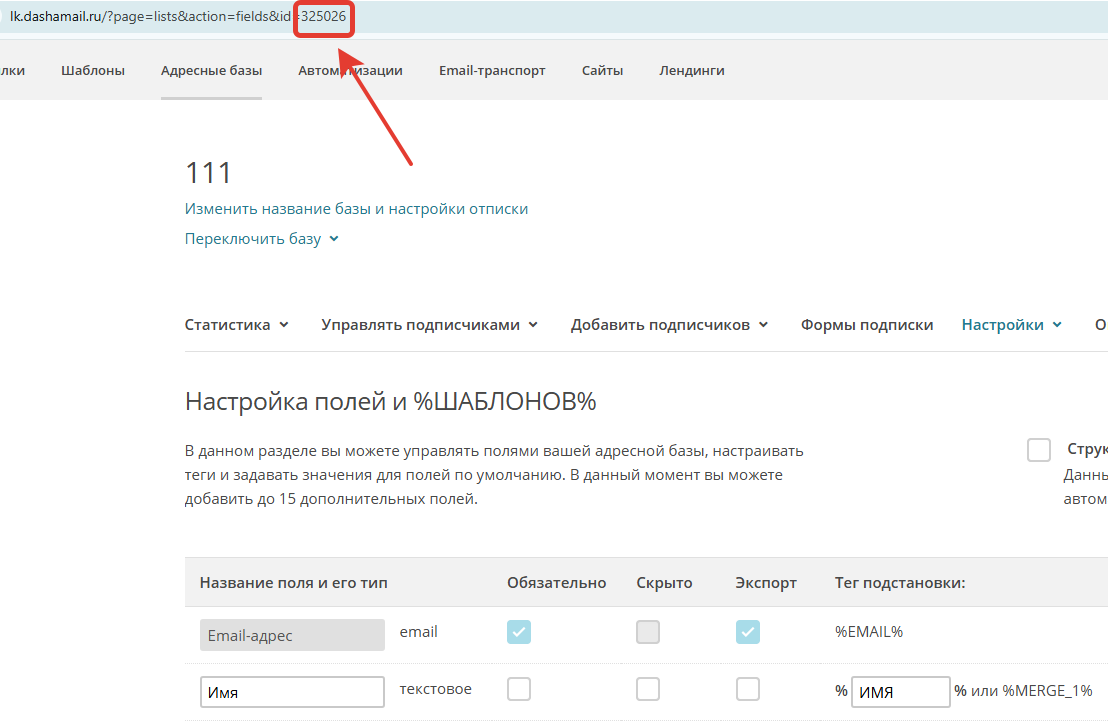Viewport: 1108px width, 728px height.
Task: Open the Формы подписки page
Action: [x=866, y=325]
